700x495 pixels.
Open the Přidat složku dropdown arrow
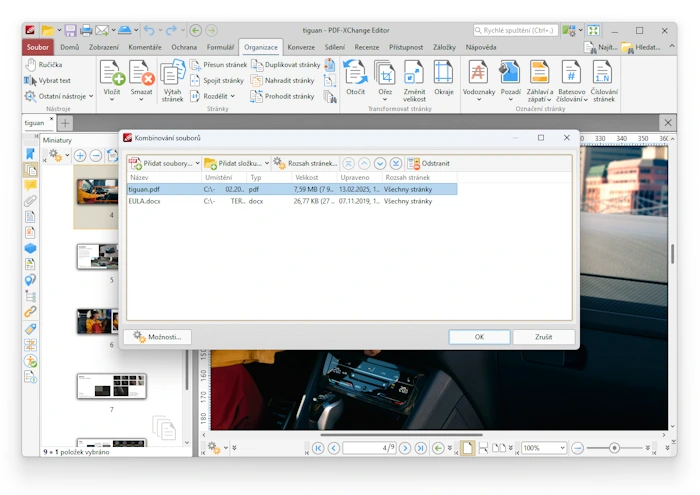[x=267, y=163]
